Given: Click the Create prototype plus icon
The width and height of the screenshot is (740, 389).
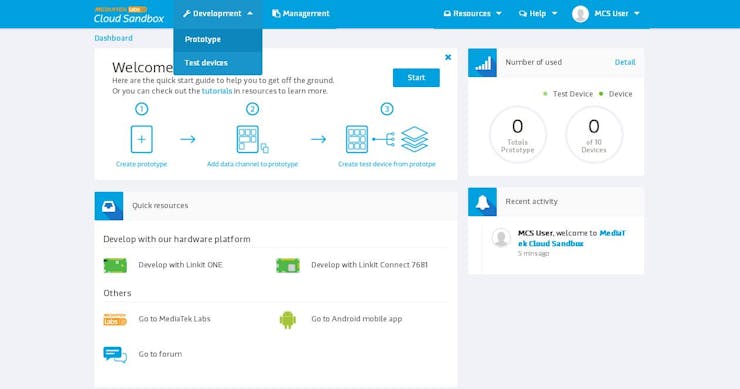Looking at the screenshot, I should [x=142, y=139].
